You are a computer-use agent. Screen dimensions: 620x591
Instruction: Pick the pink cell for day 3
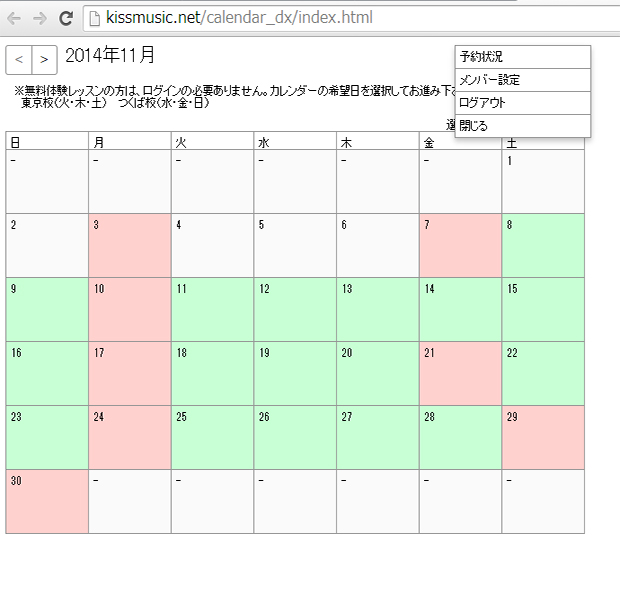point(130,245)
